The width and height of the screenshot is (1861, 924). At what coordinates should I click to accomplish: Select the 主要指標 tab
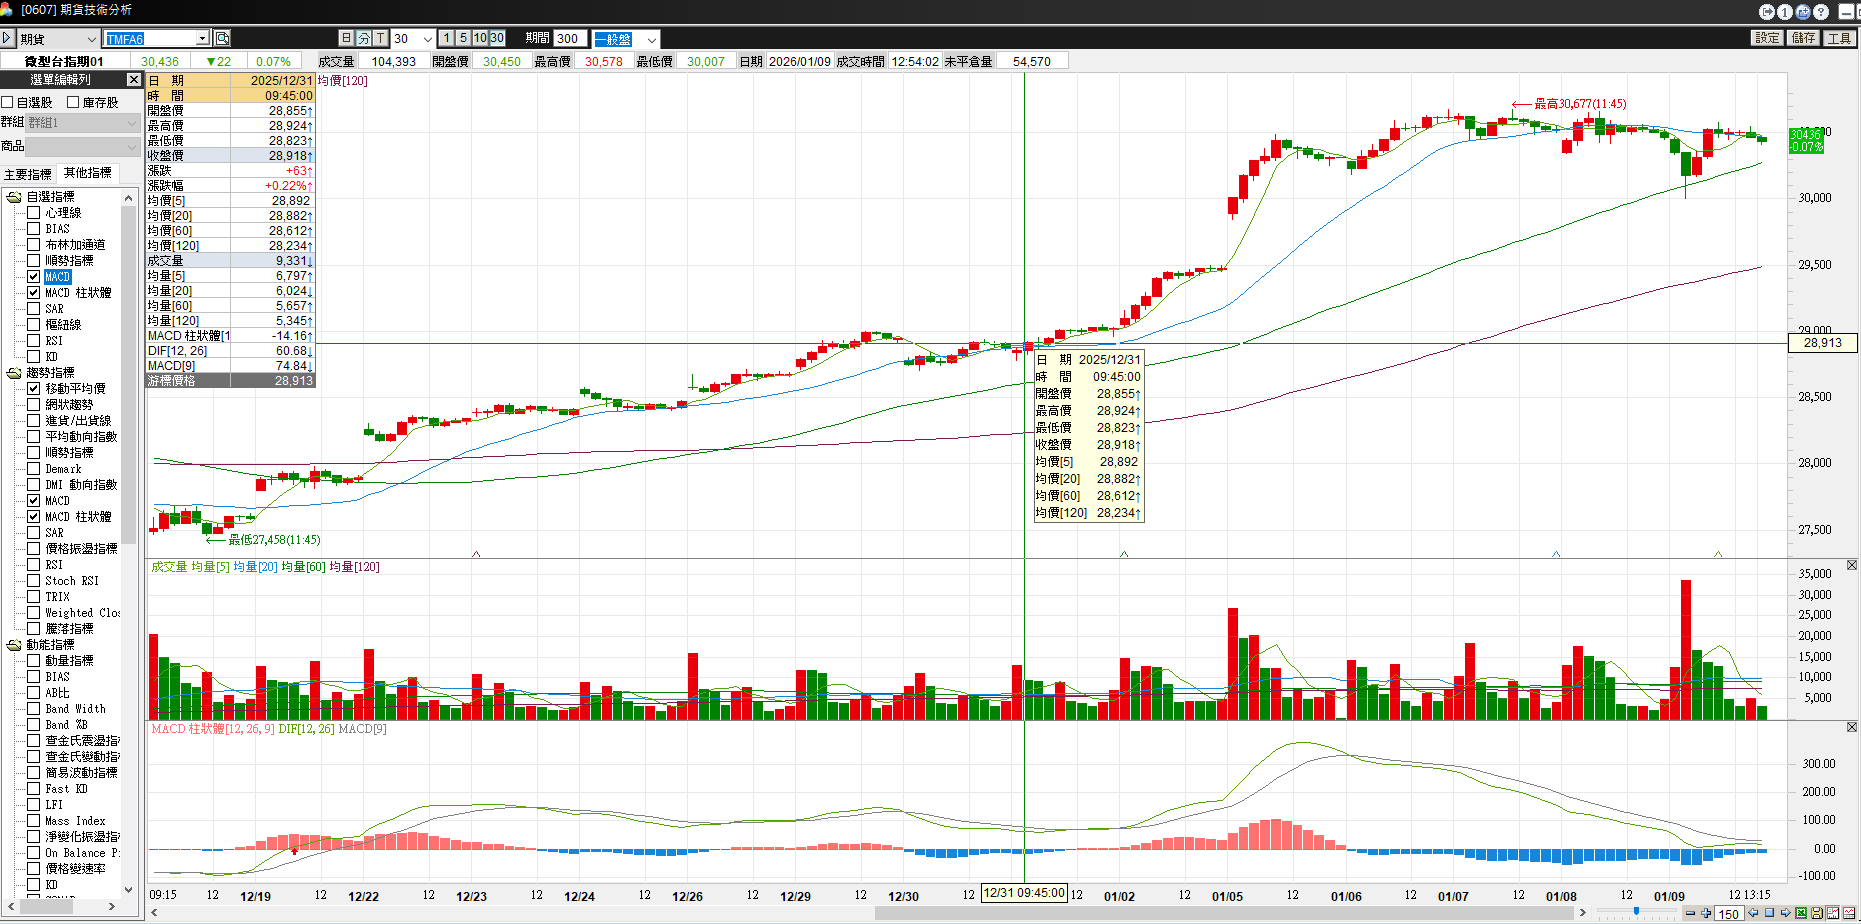(x=28, y=174)
